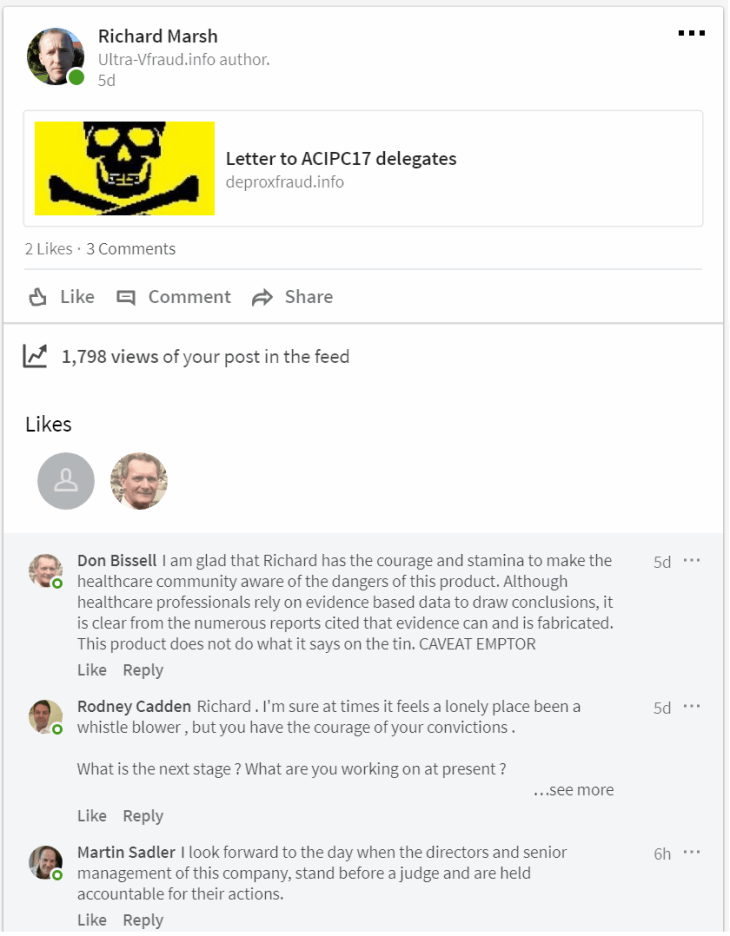The width and height of the screenshot is (730, 936).
Task: Click the thumbs-up Like icon on the post
Action: pyautogui.click(x=38, y=297)
